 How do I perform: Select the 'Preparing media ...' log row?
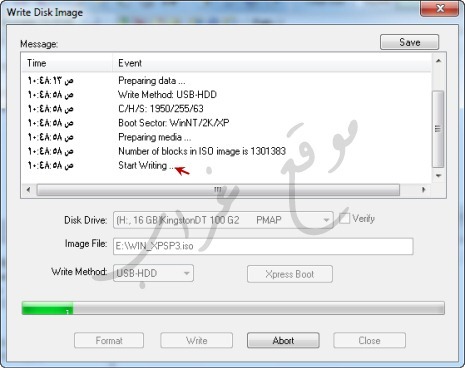coord(227,137)
